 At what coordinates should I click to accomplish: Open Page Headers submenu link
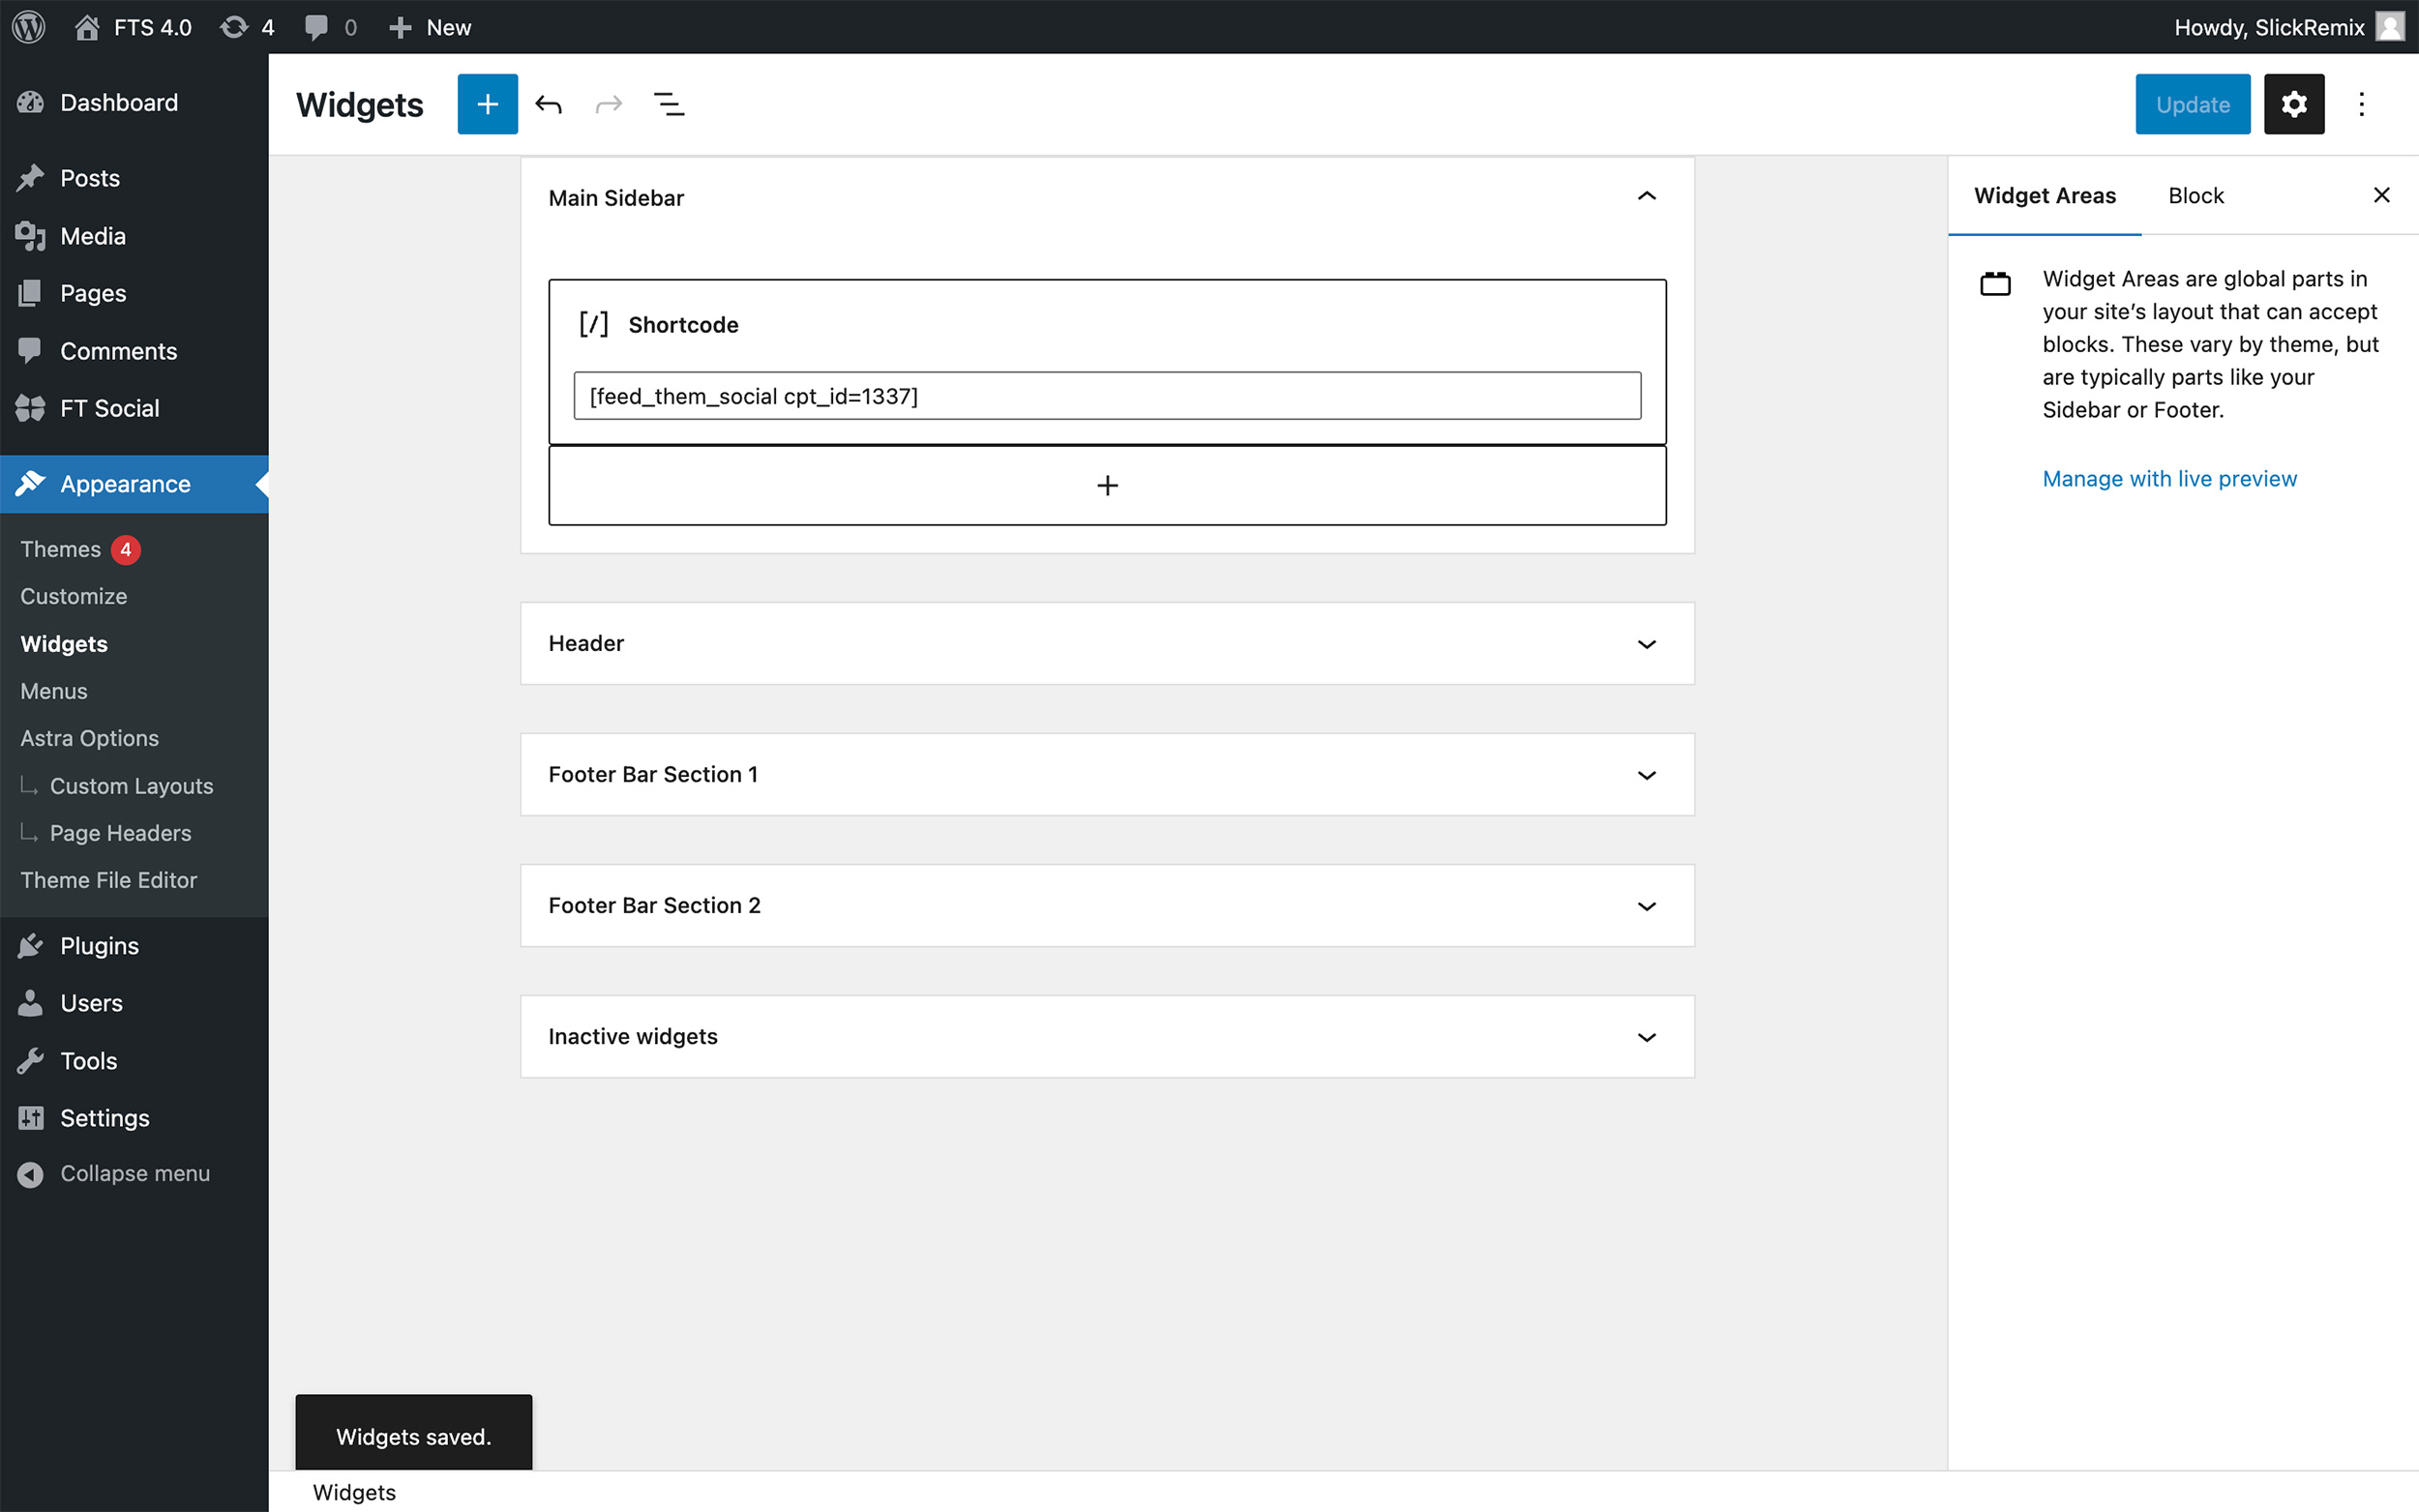coord(120,833)
